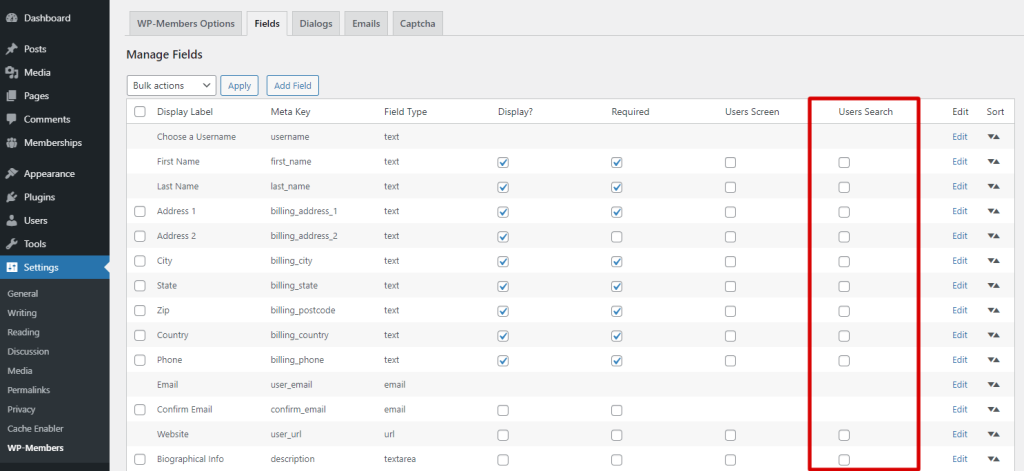Click sort arrows for the City row
The image size is (1024, 471).
tap(994, 261)
